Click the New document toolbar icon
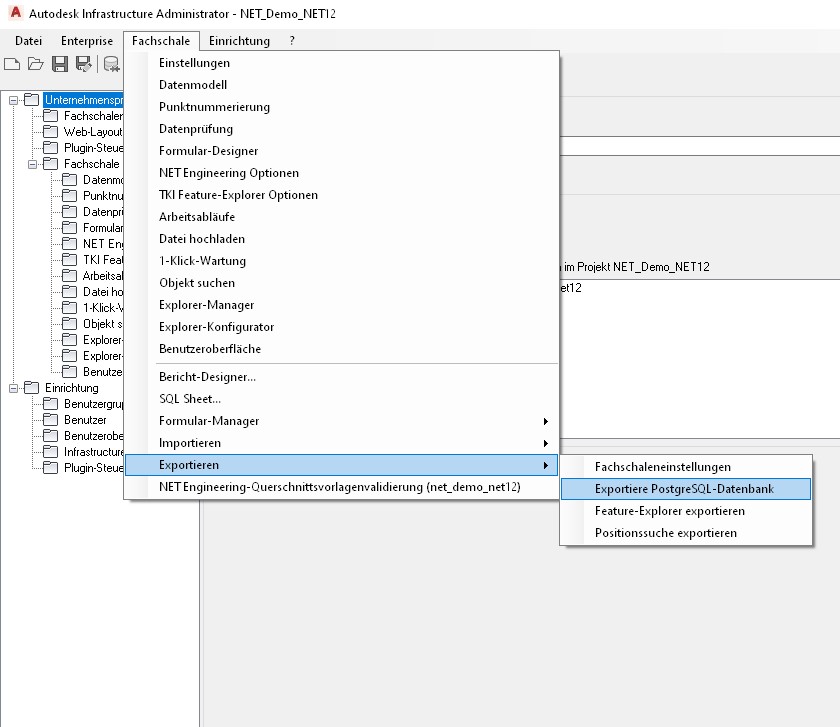The height and width of the screenshot is (727, 840). tap(12, 64)
